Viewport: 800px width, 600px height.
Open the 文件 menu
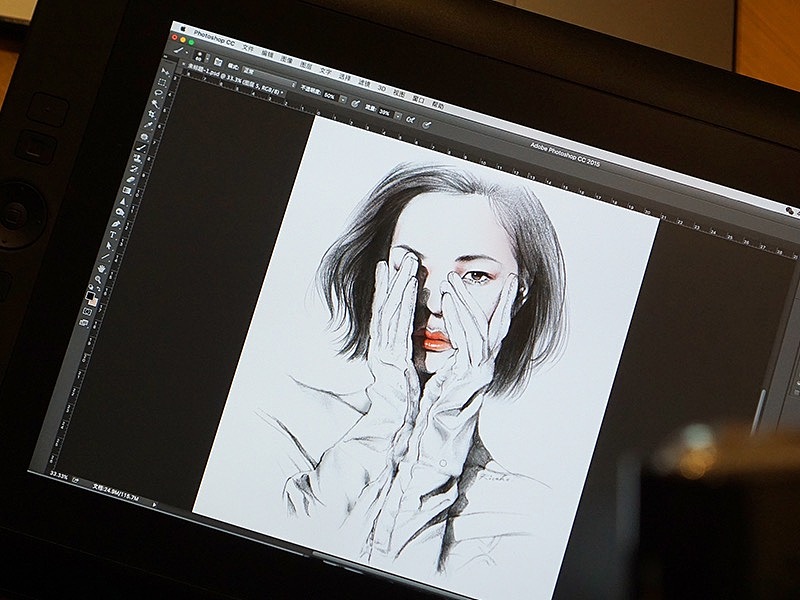pos(247,47)
